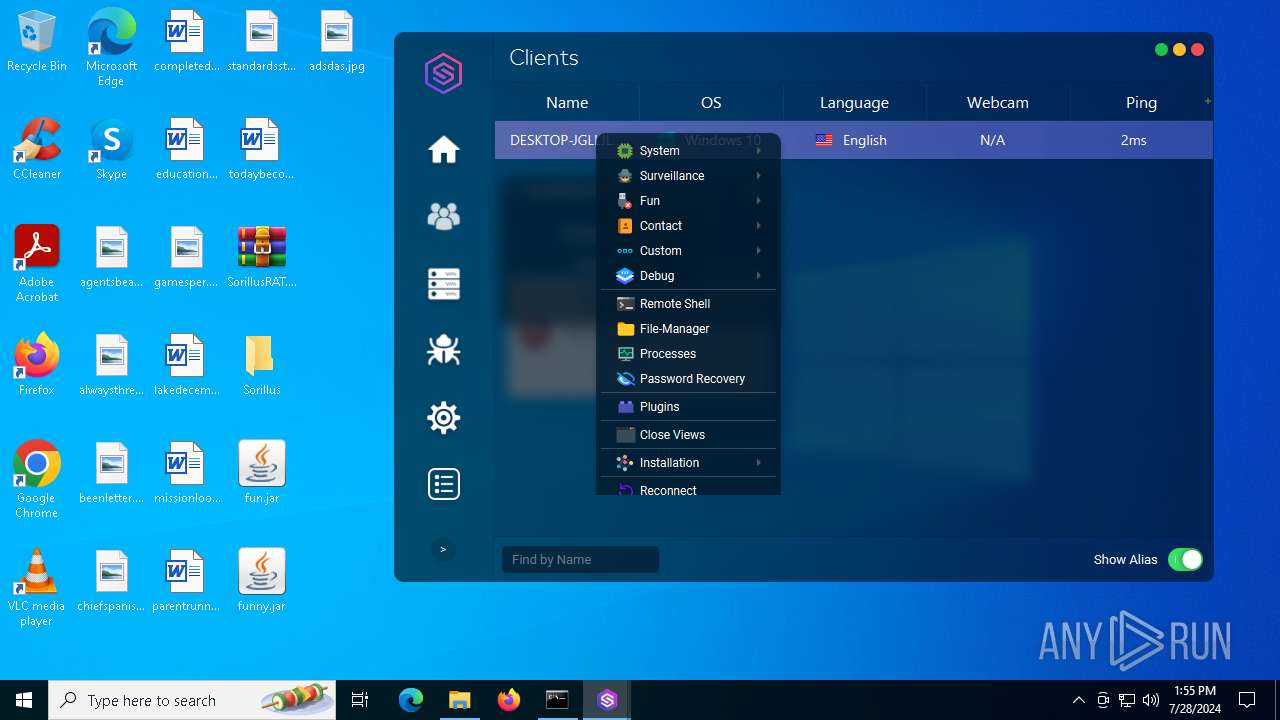The height and width of the screenshot is (720, 1280).
Task: Open the Installation submenu
Action: click(x=688, y=463)
